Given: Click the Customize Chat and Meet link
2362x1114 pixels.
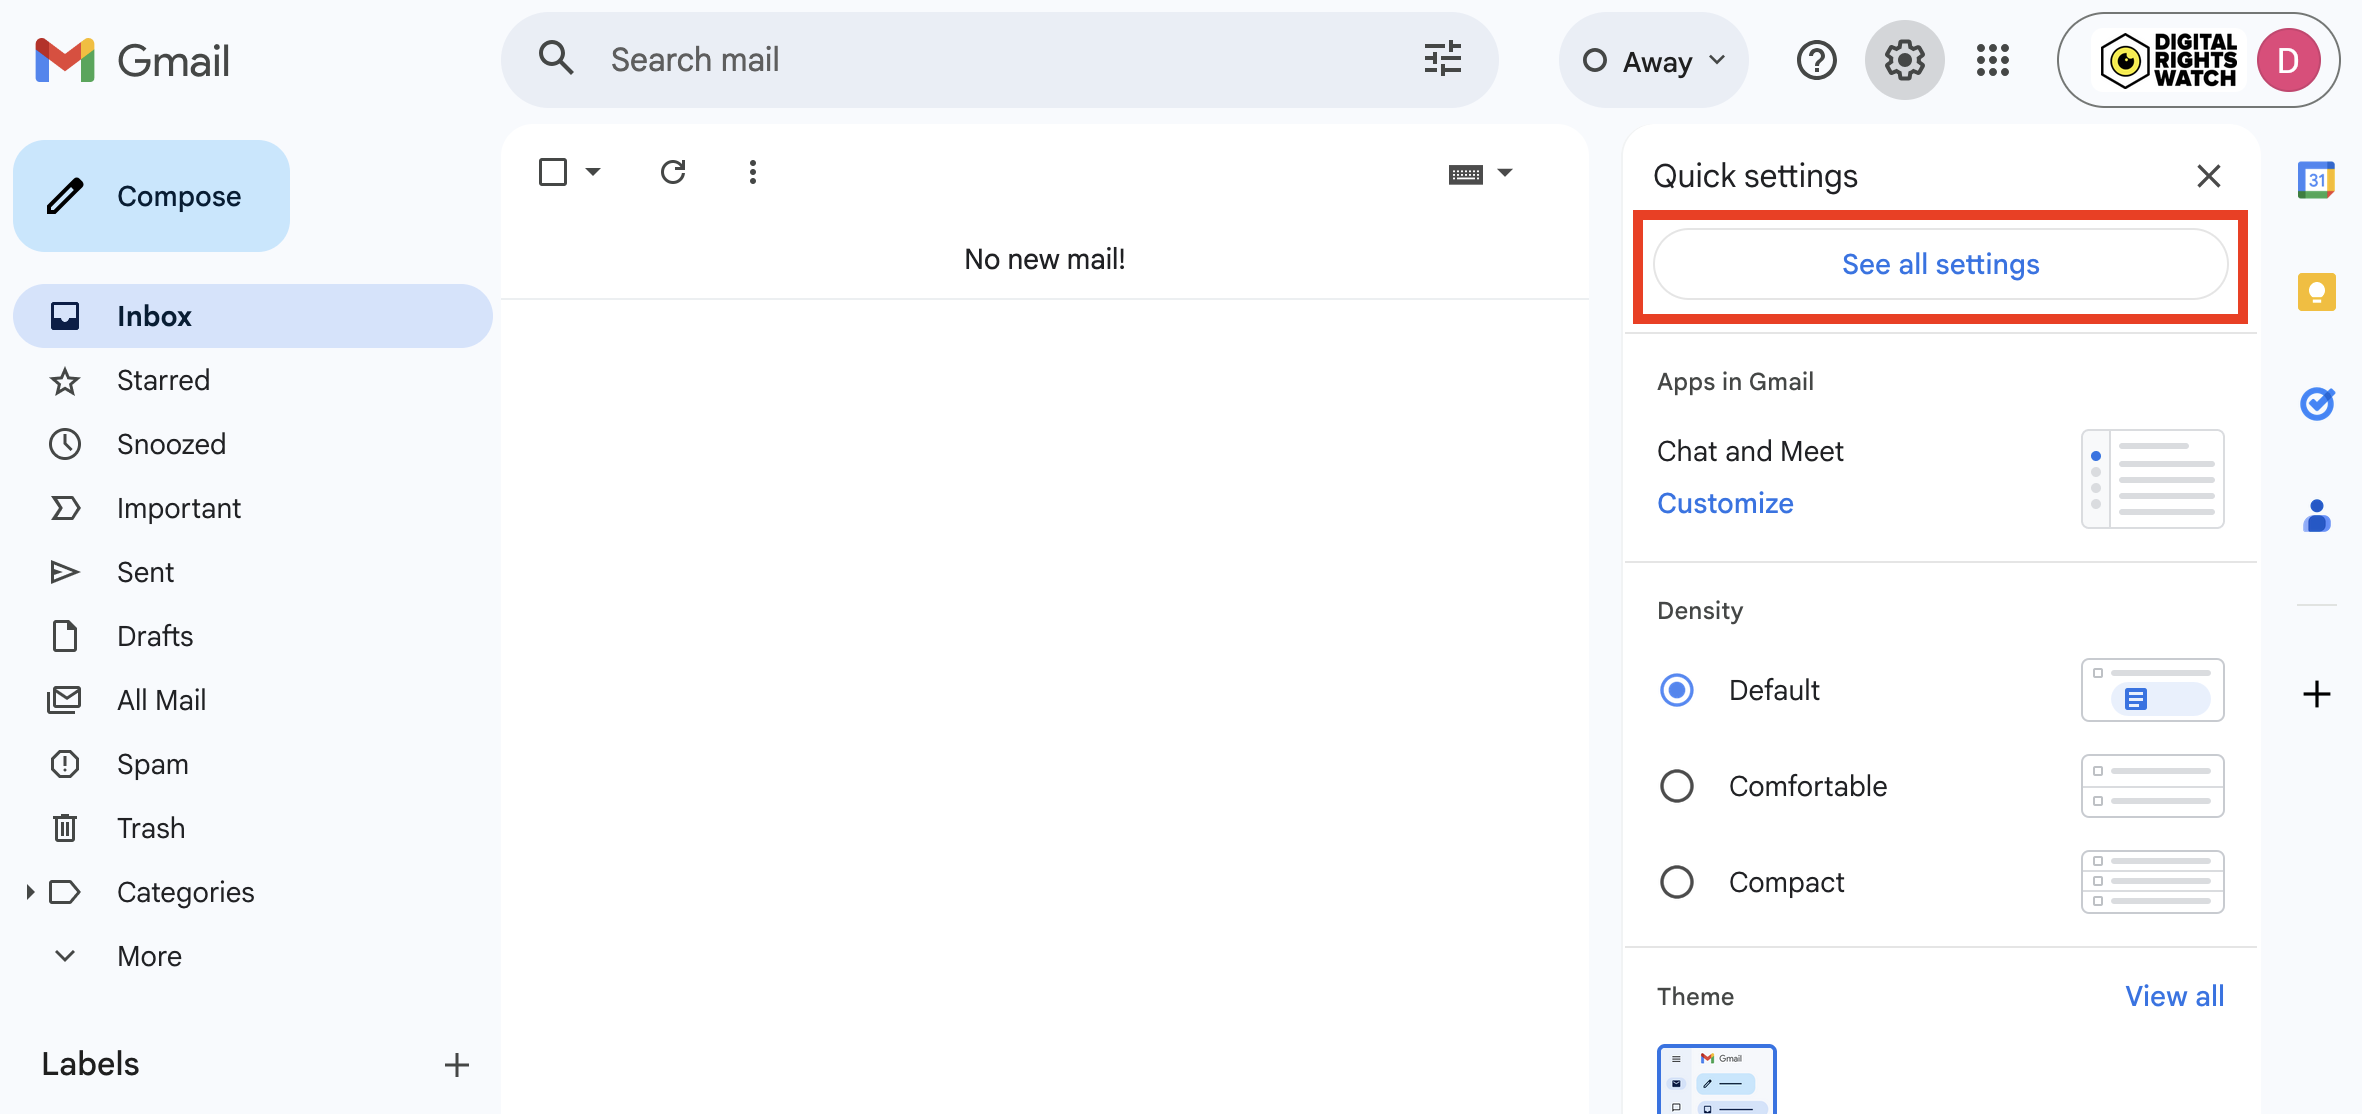Looking at the screenshot, I should 1725,503.
